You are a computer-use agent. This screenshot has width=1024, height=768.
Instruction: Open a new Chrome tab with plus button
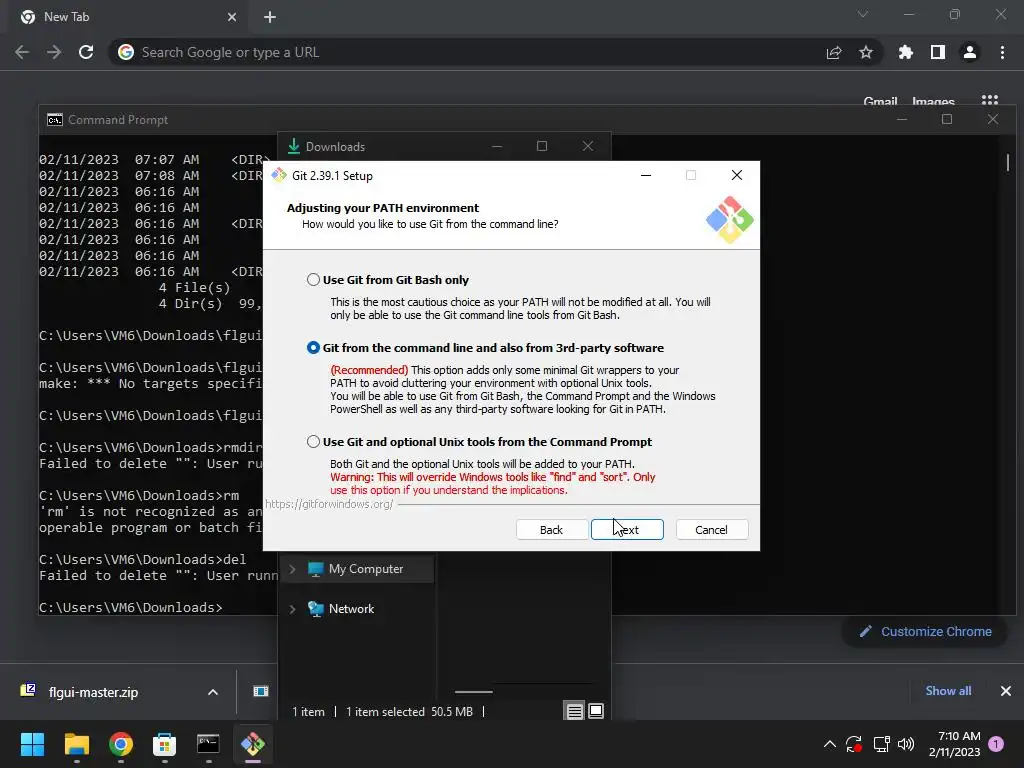pos(270,17)
